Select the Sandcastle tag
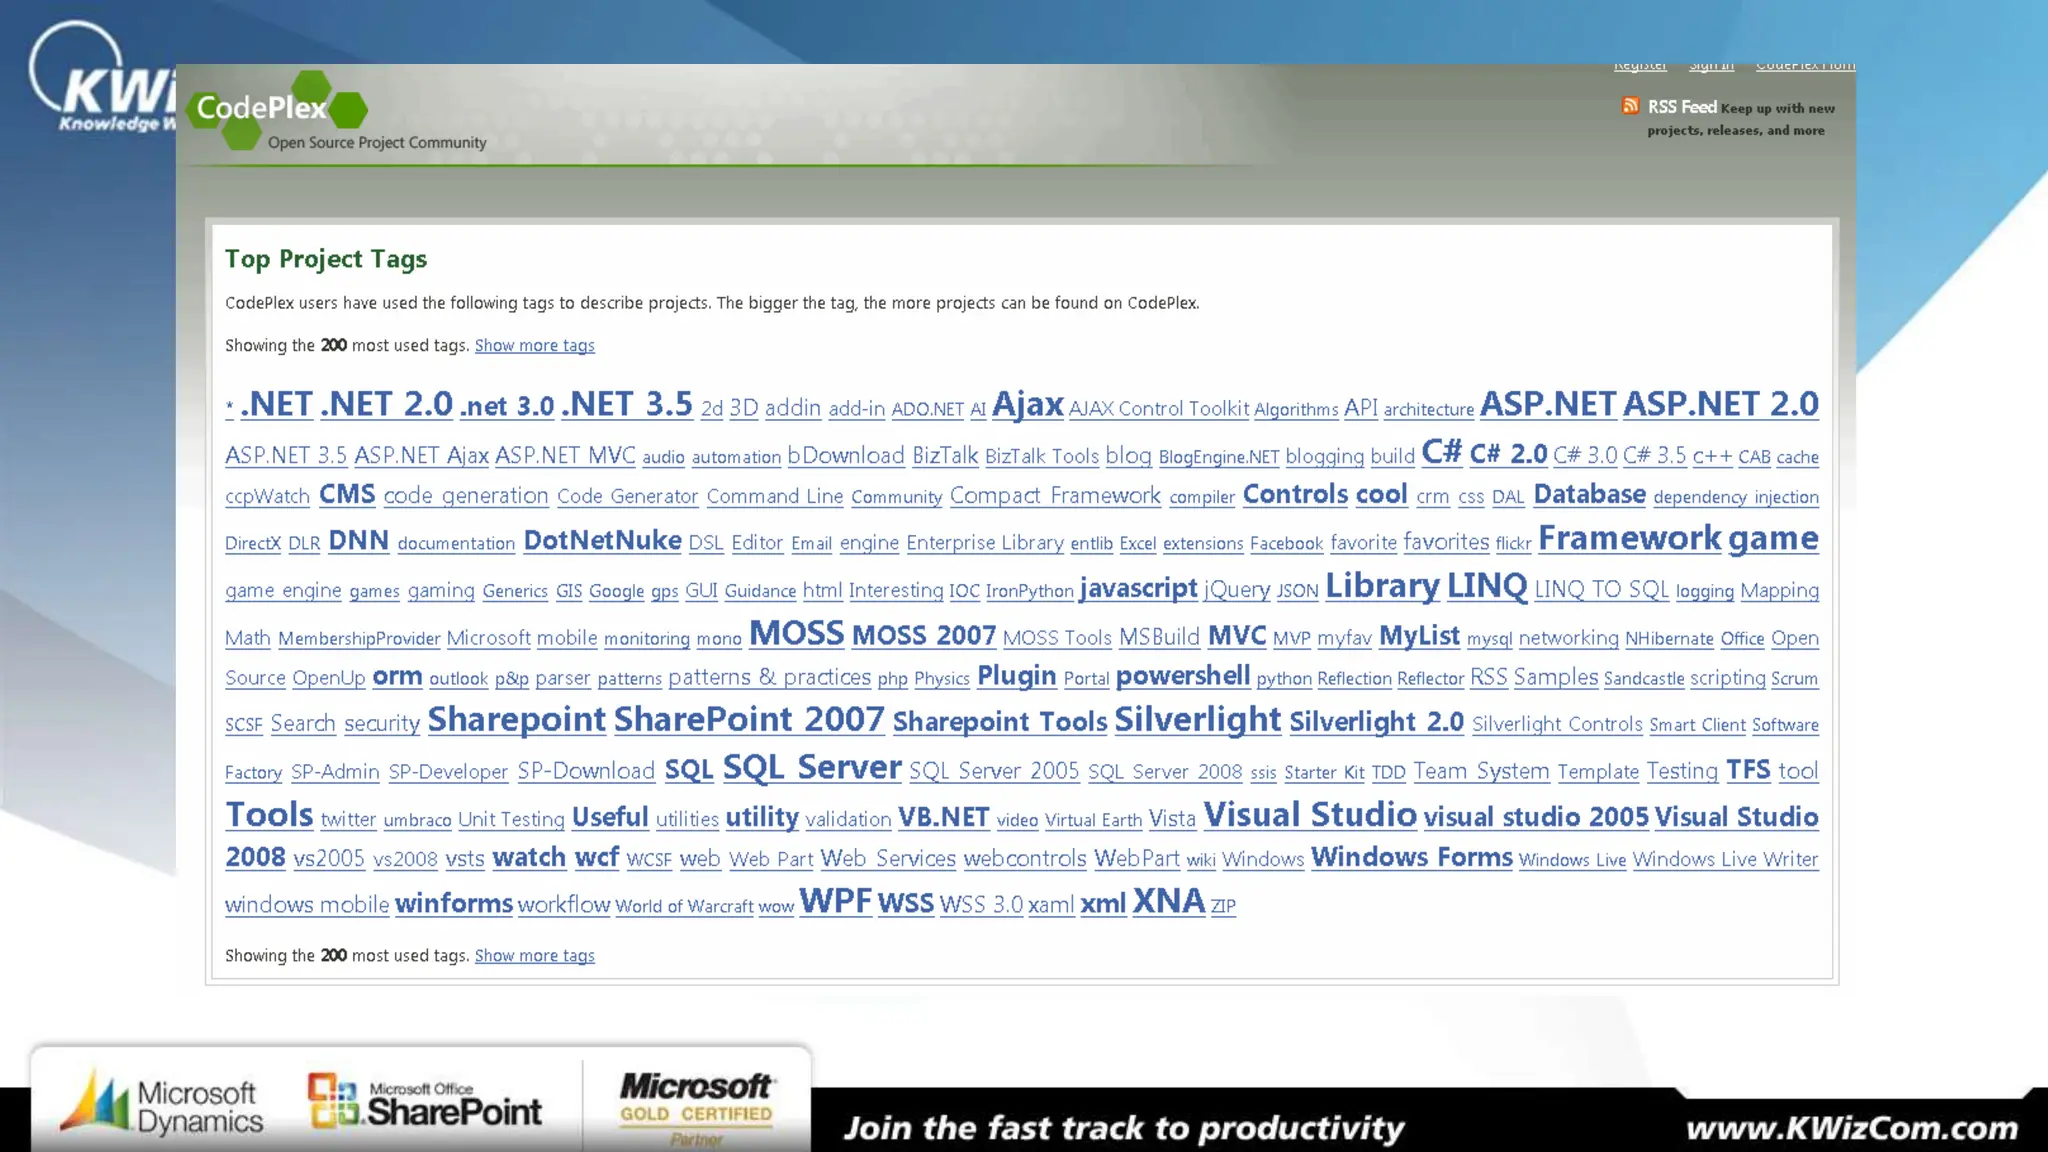This screenshot has width=2048, height=1152. [x=1643, y=679]
